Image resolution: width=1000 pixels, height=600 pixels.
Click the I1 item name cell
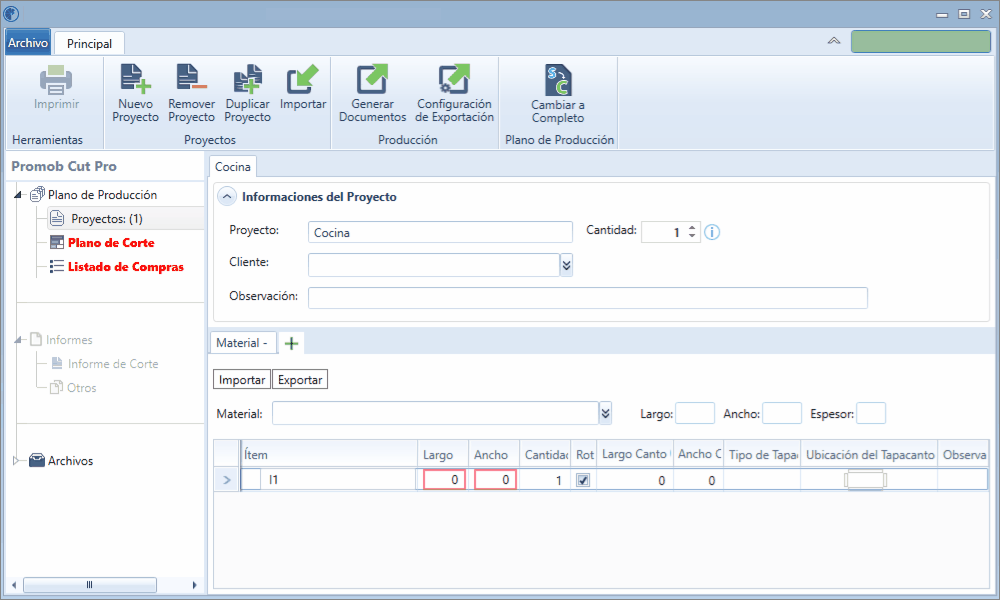(x=338, y=479)
